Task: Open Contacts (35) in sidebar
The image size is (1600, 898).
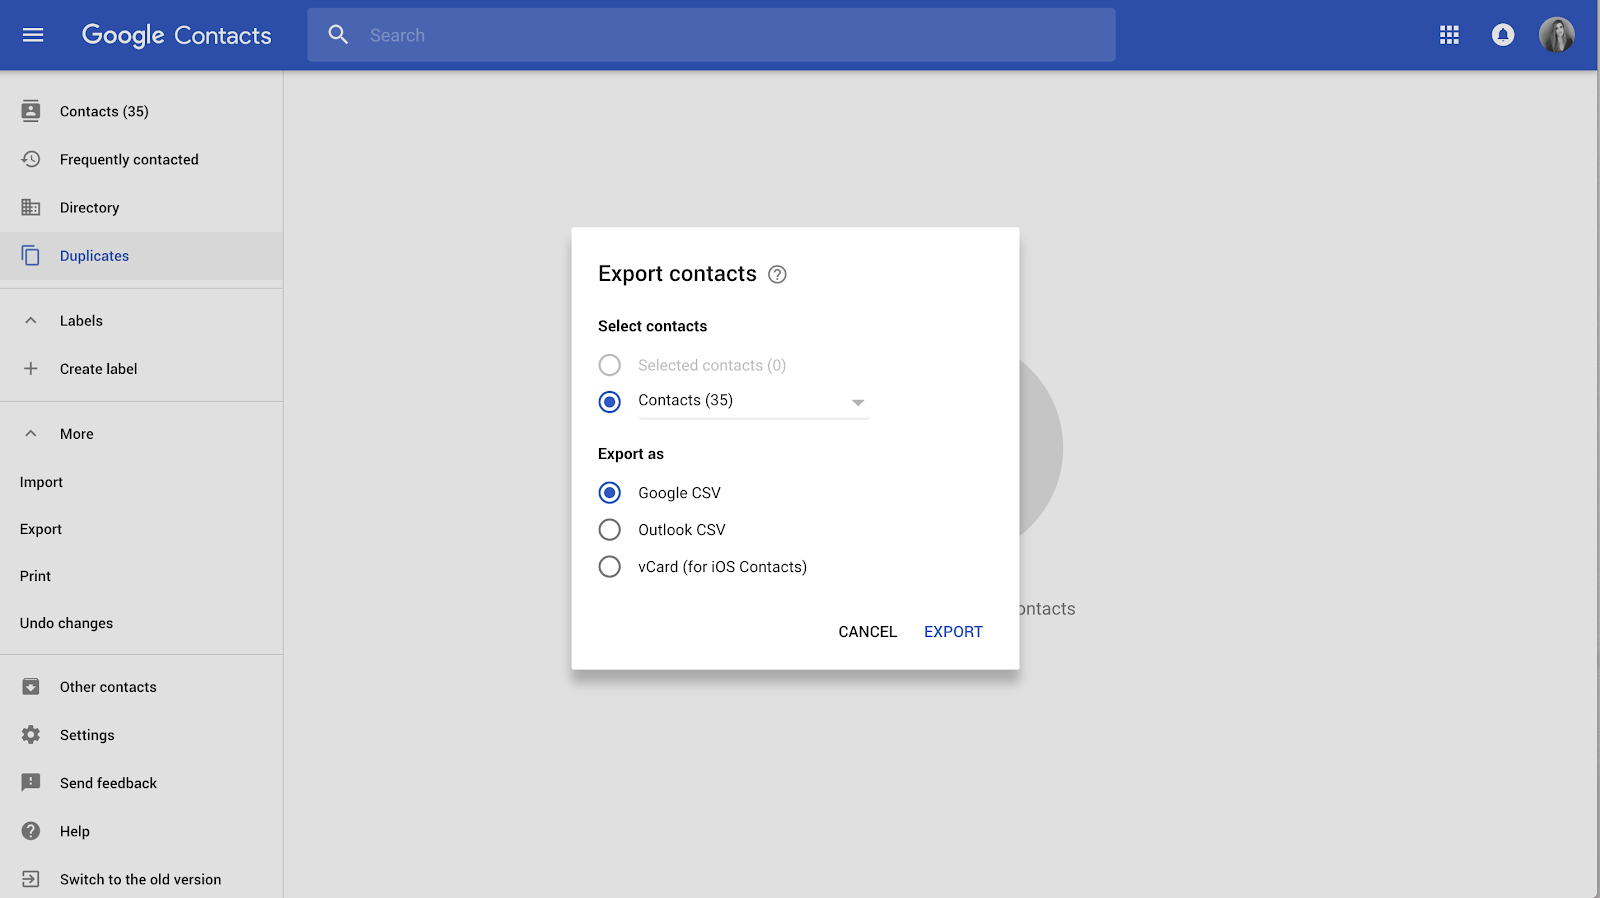Action: tap(141, 111)
